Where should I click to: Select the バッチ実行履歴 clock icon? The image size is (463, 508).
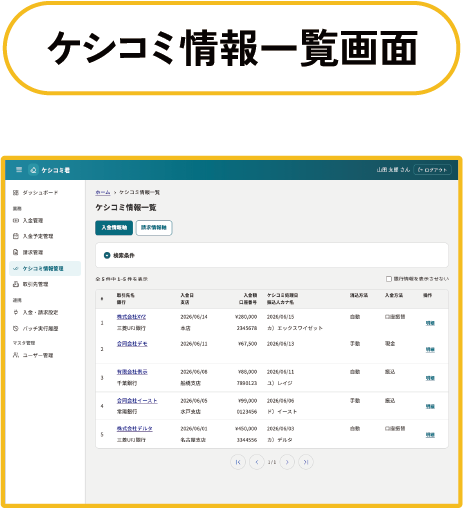[15, 328]
